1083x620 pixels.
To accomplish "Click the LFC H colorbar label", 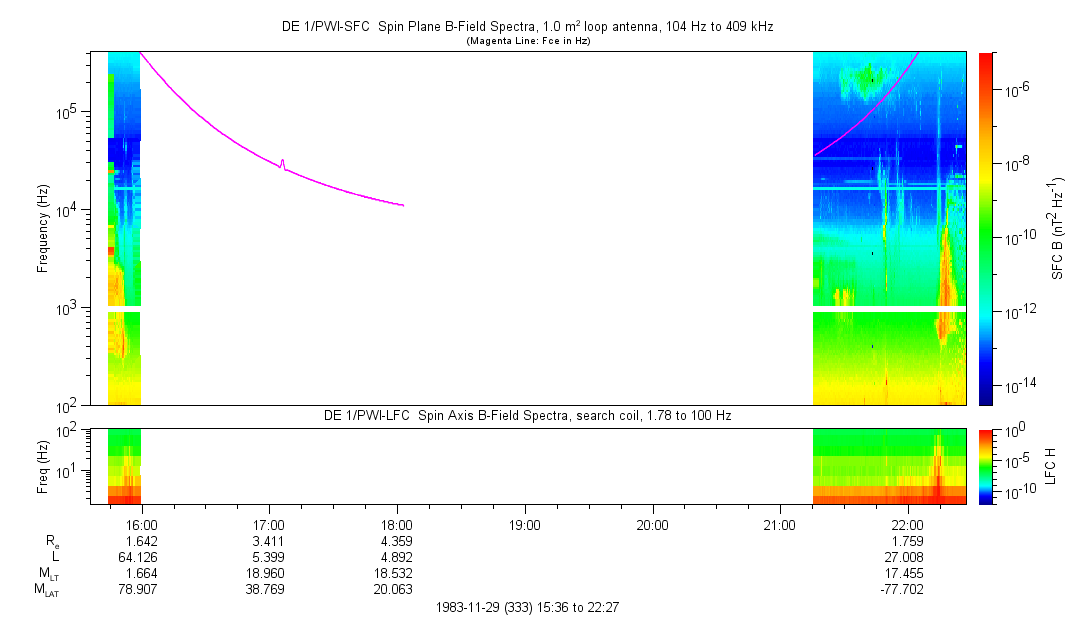I will point(1052,466).
